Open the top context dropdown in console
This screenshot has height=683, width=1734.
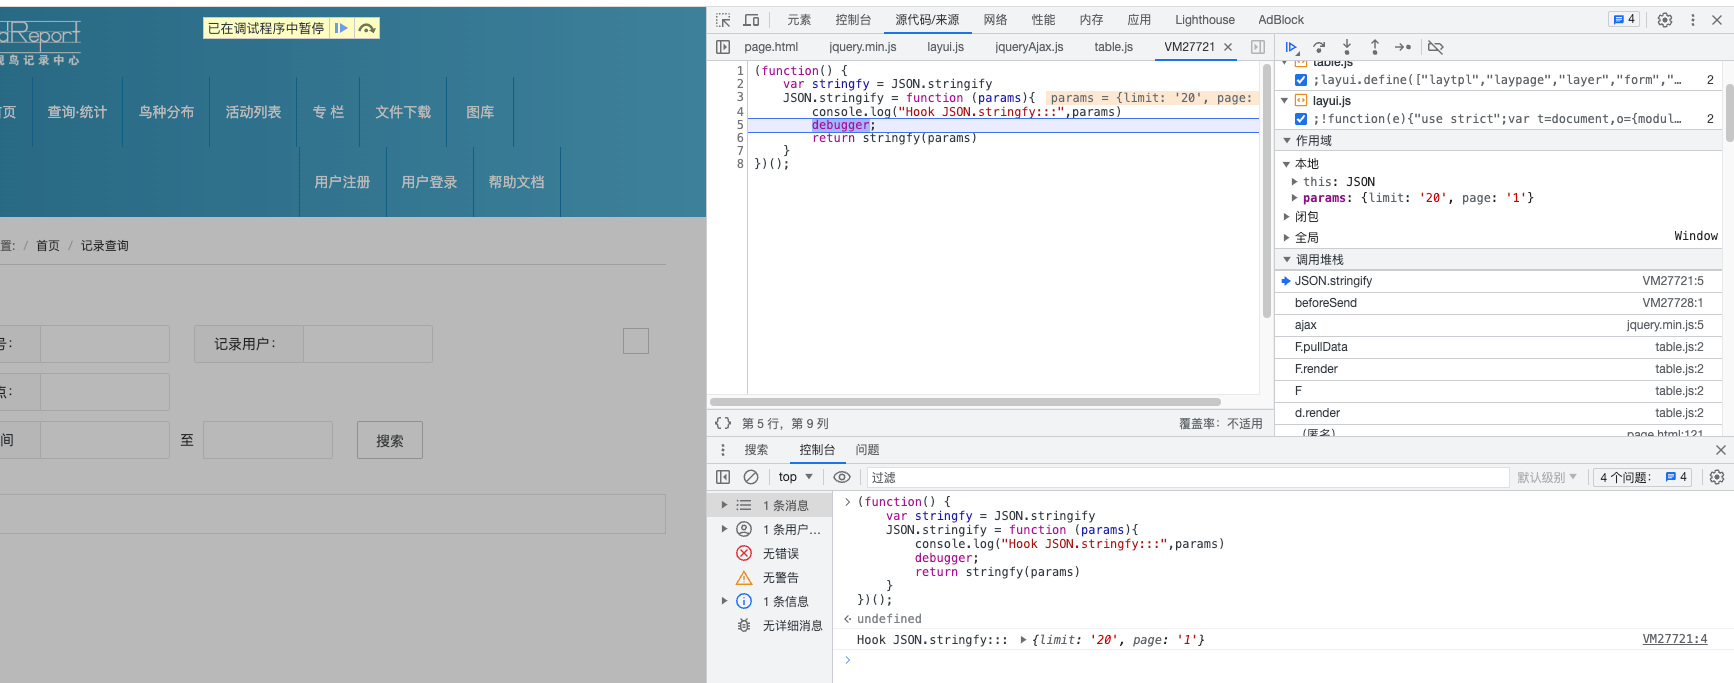click(x=796, y=477)
